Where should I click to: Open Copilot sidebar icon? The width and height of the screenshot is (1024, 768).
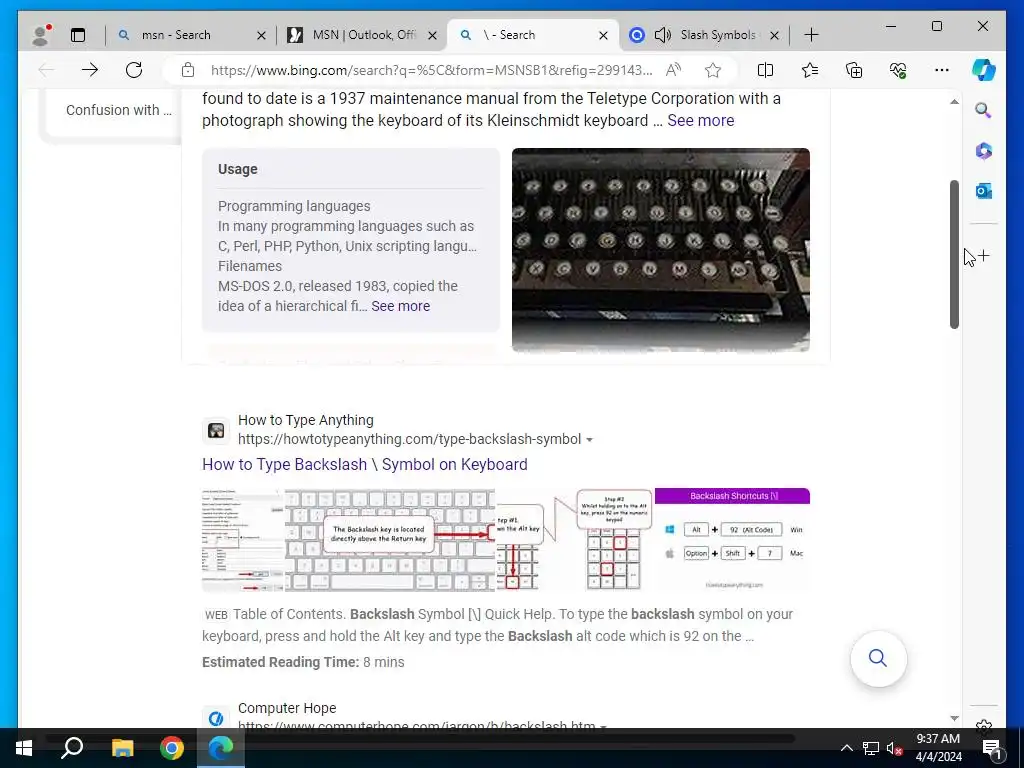[x=984, y=70]
